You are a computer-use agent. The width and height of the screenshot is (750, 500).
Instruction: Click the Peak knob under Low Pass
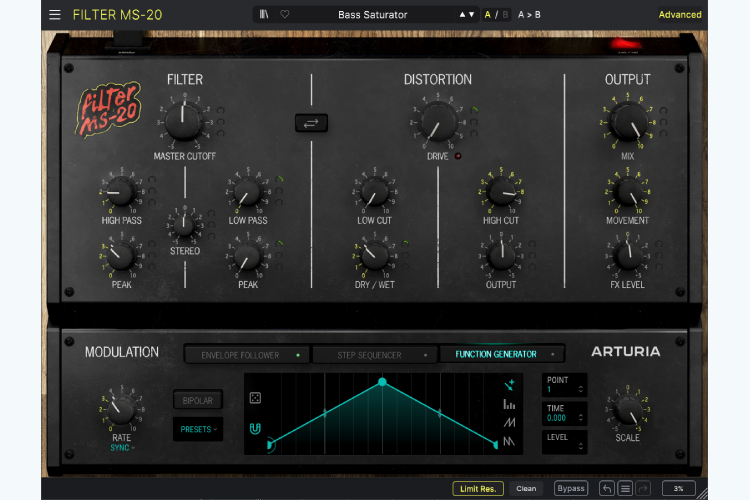tap(247, 256)
